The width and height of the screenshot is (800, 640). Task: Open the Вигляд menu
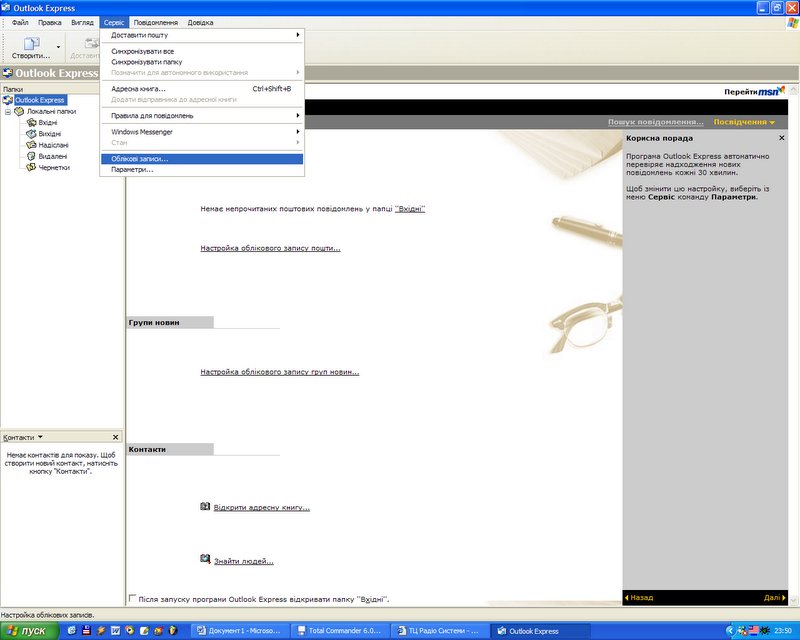82,22
